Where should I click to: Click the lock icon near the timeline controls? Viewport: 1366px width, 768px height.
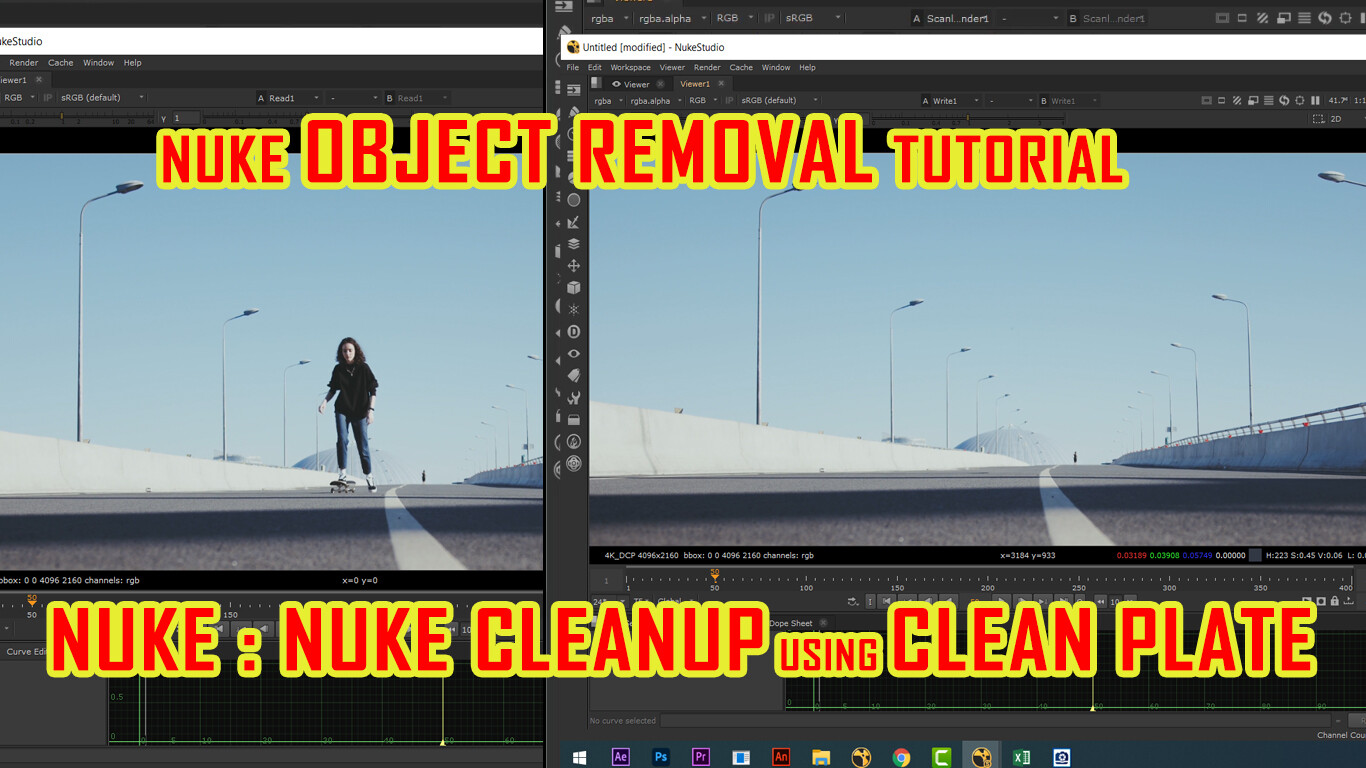1335,600
